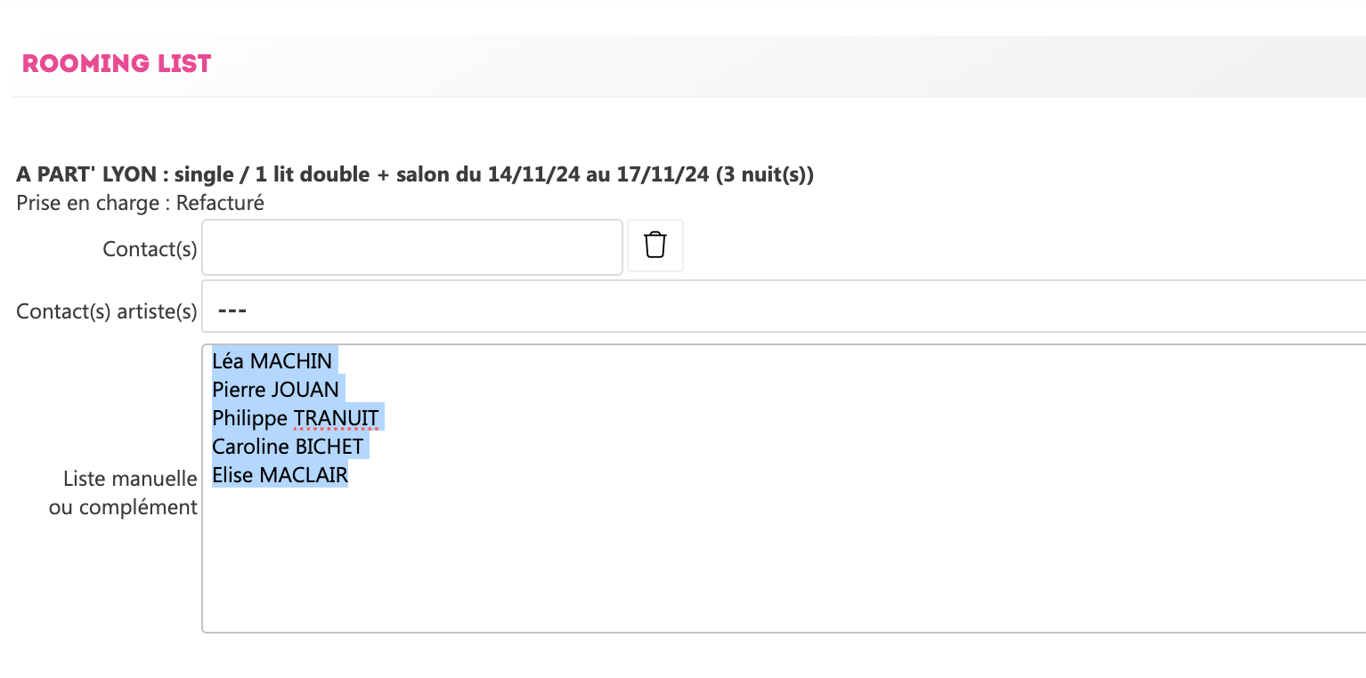Click the Caroline BICHET line in the list

click(x=288, y=446)
